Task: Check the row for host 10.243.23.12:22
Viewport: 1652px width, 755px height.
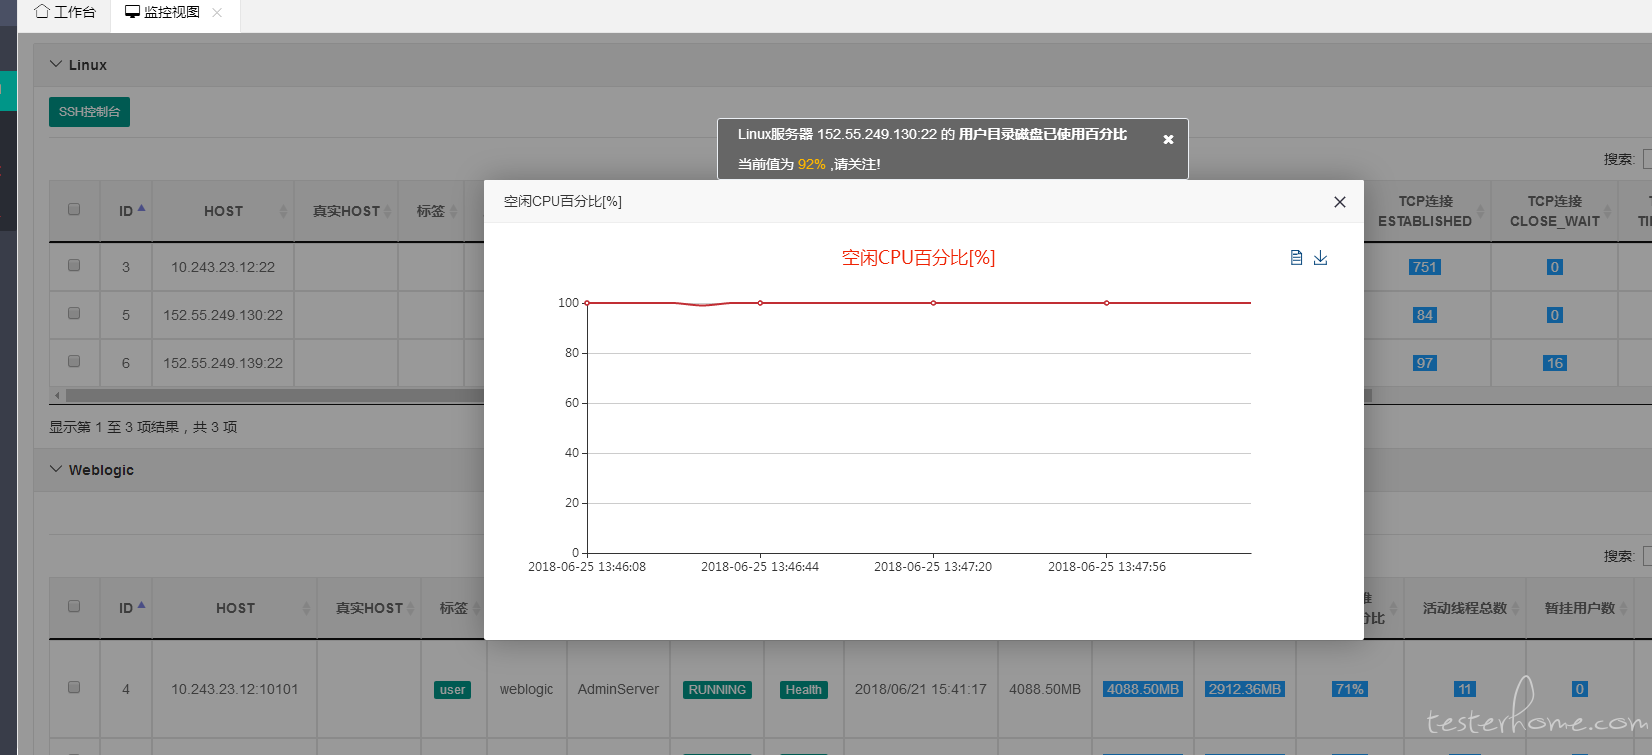Action: 74,265
